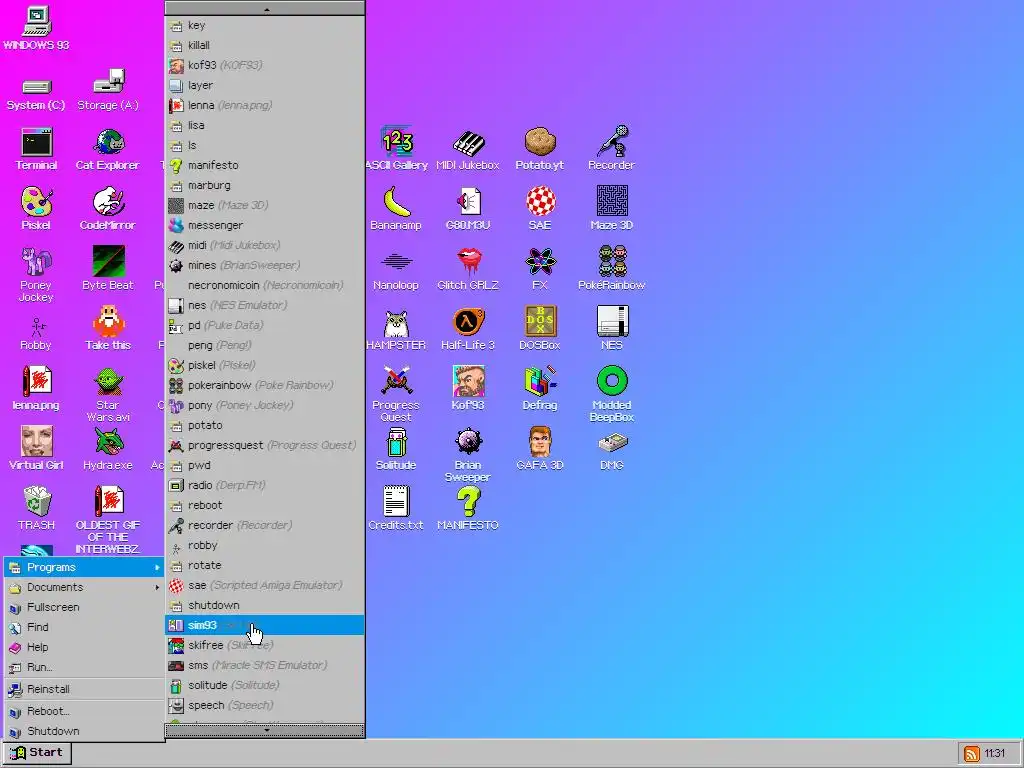Open the Piskel palette icon
Viewport: 1024px width, 768px height.
pos(37,209)
